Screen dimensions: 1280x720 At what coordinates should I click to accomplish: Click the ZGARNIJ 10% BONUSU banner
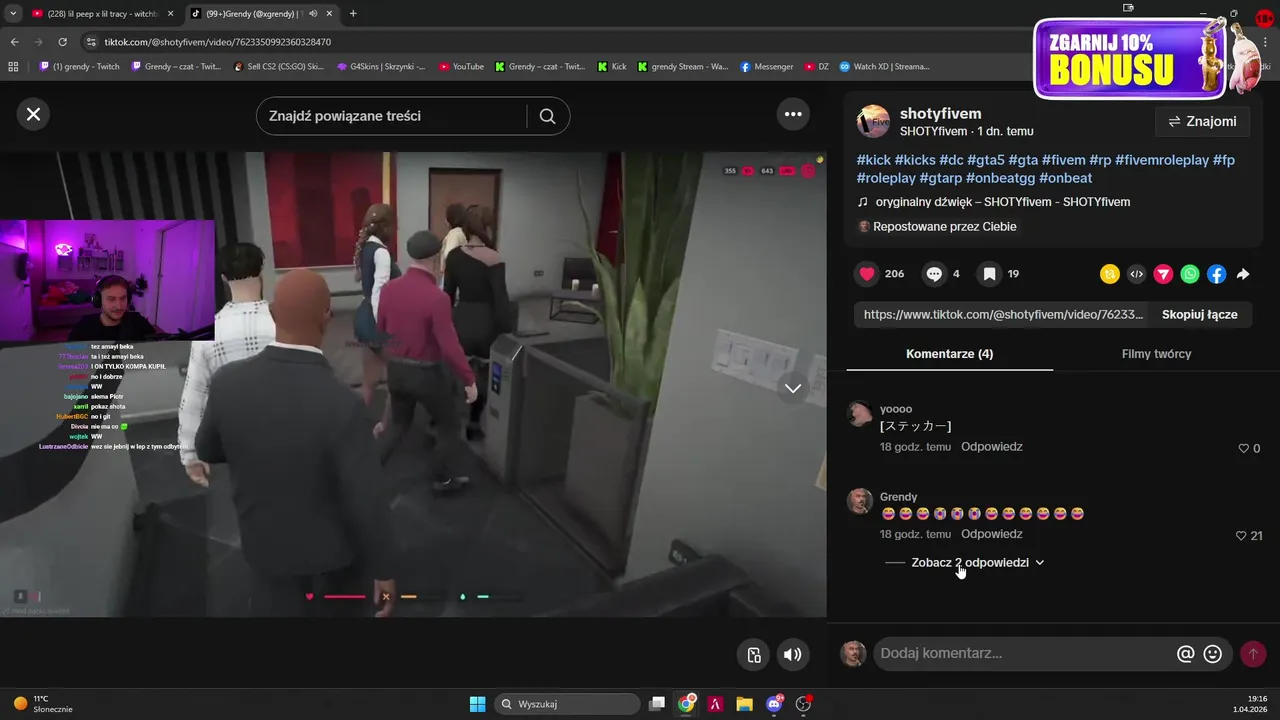(1130, 58)
